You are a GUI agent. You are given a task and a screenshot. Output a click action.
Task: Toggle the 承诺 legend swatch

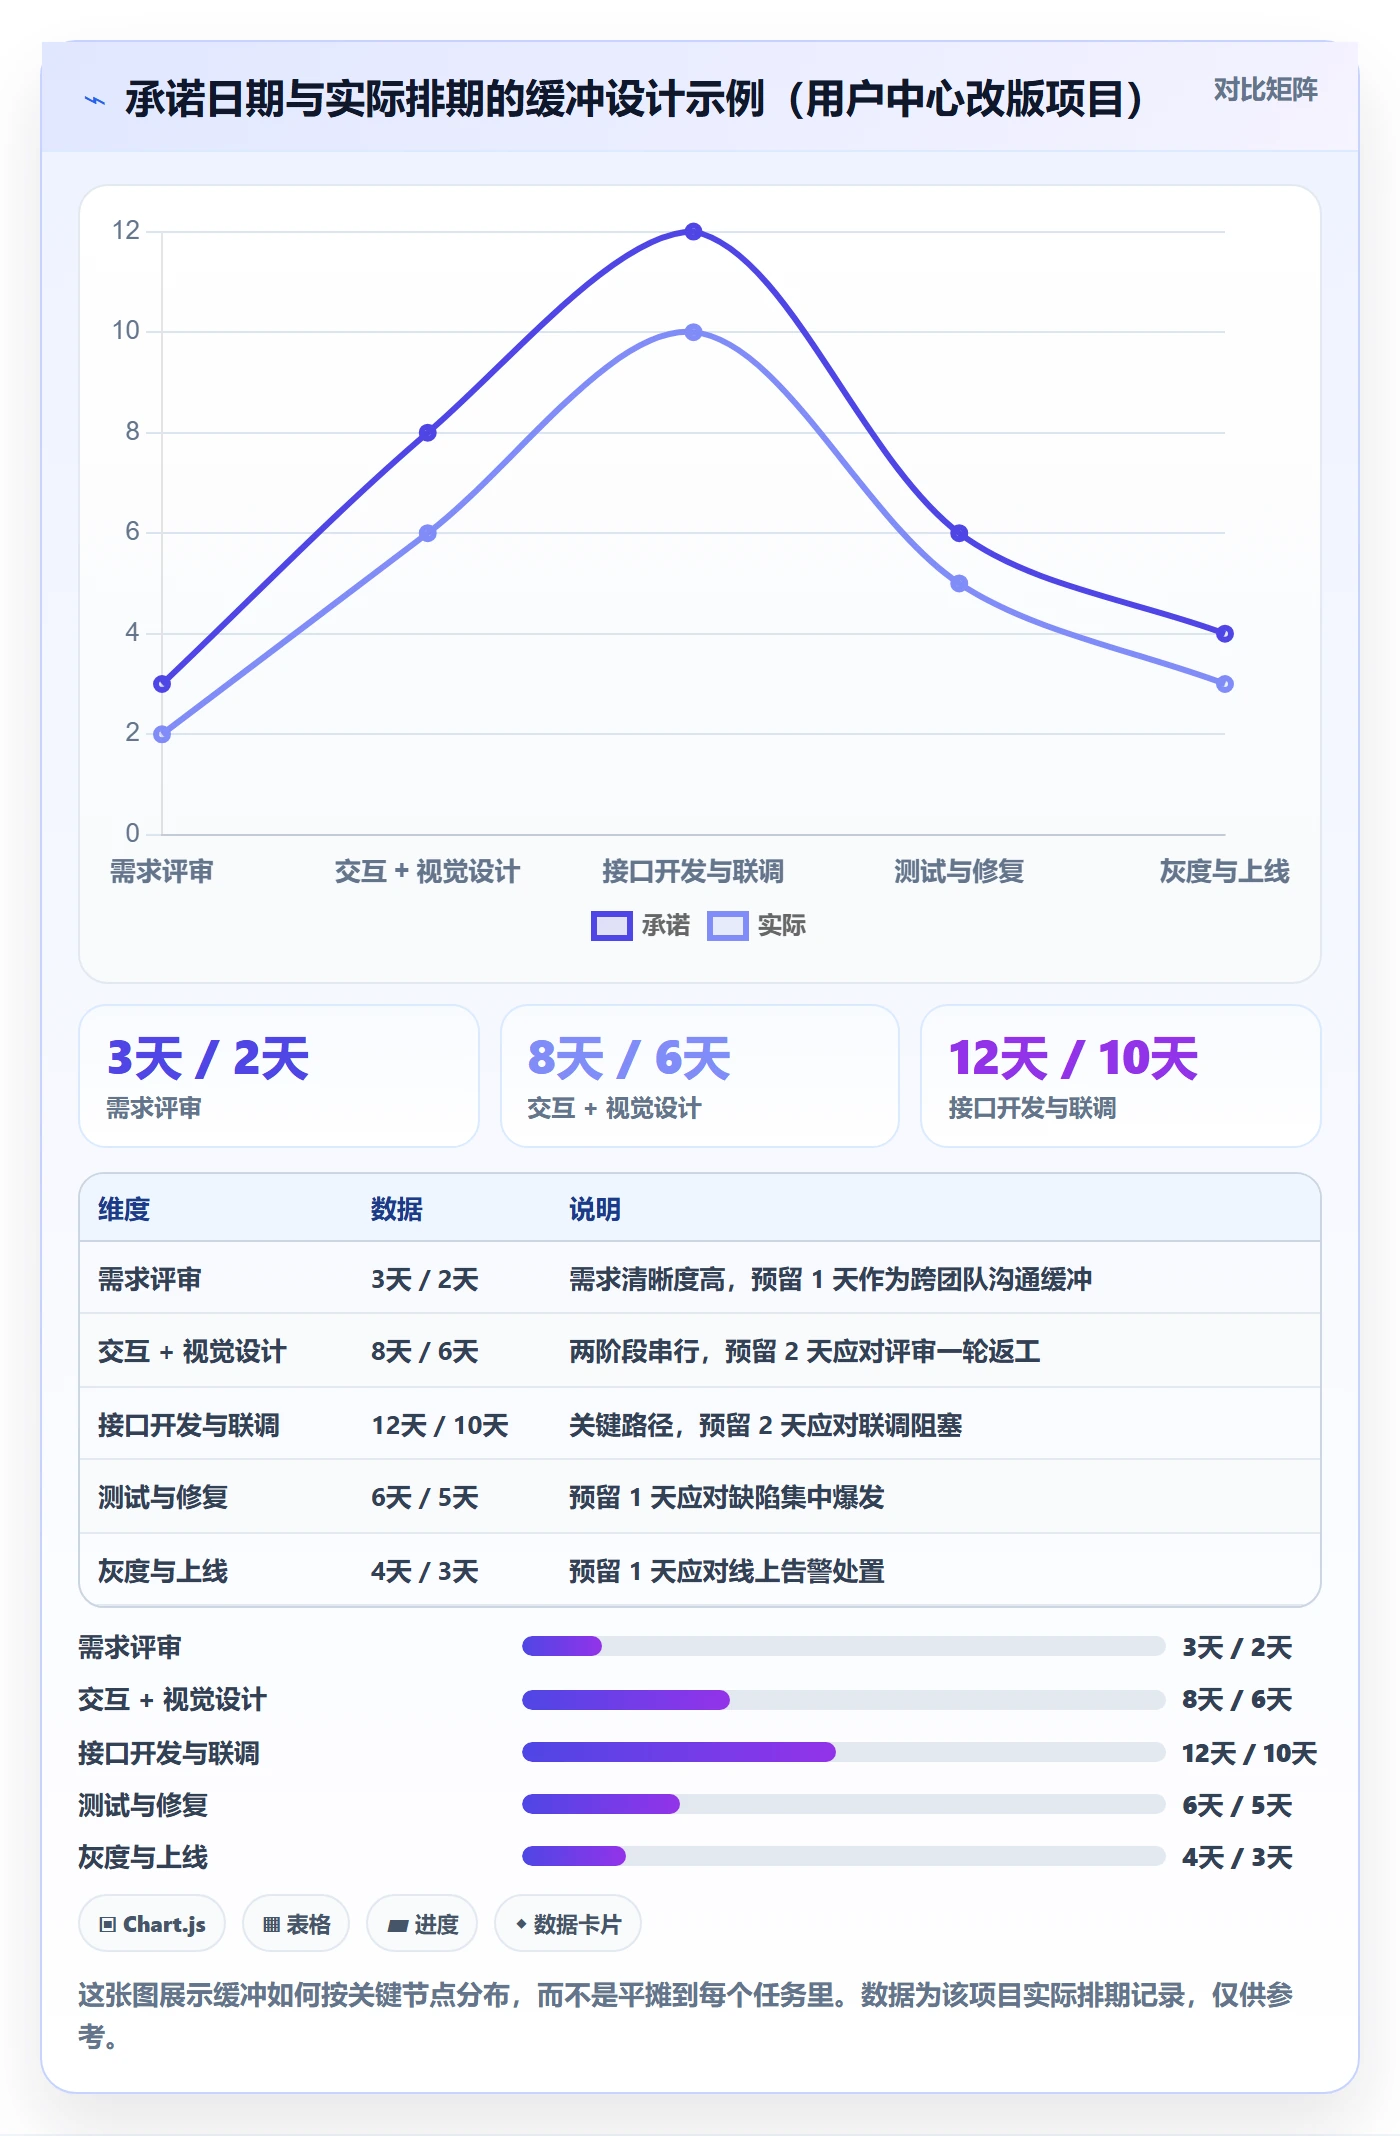click(611, 926)
